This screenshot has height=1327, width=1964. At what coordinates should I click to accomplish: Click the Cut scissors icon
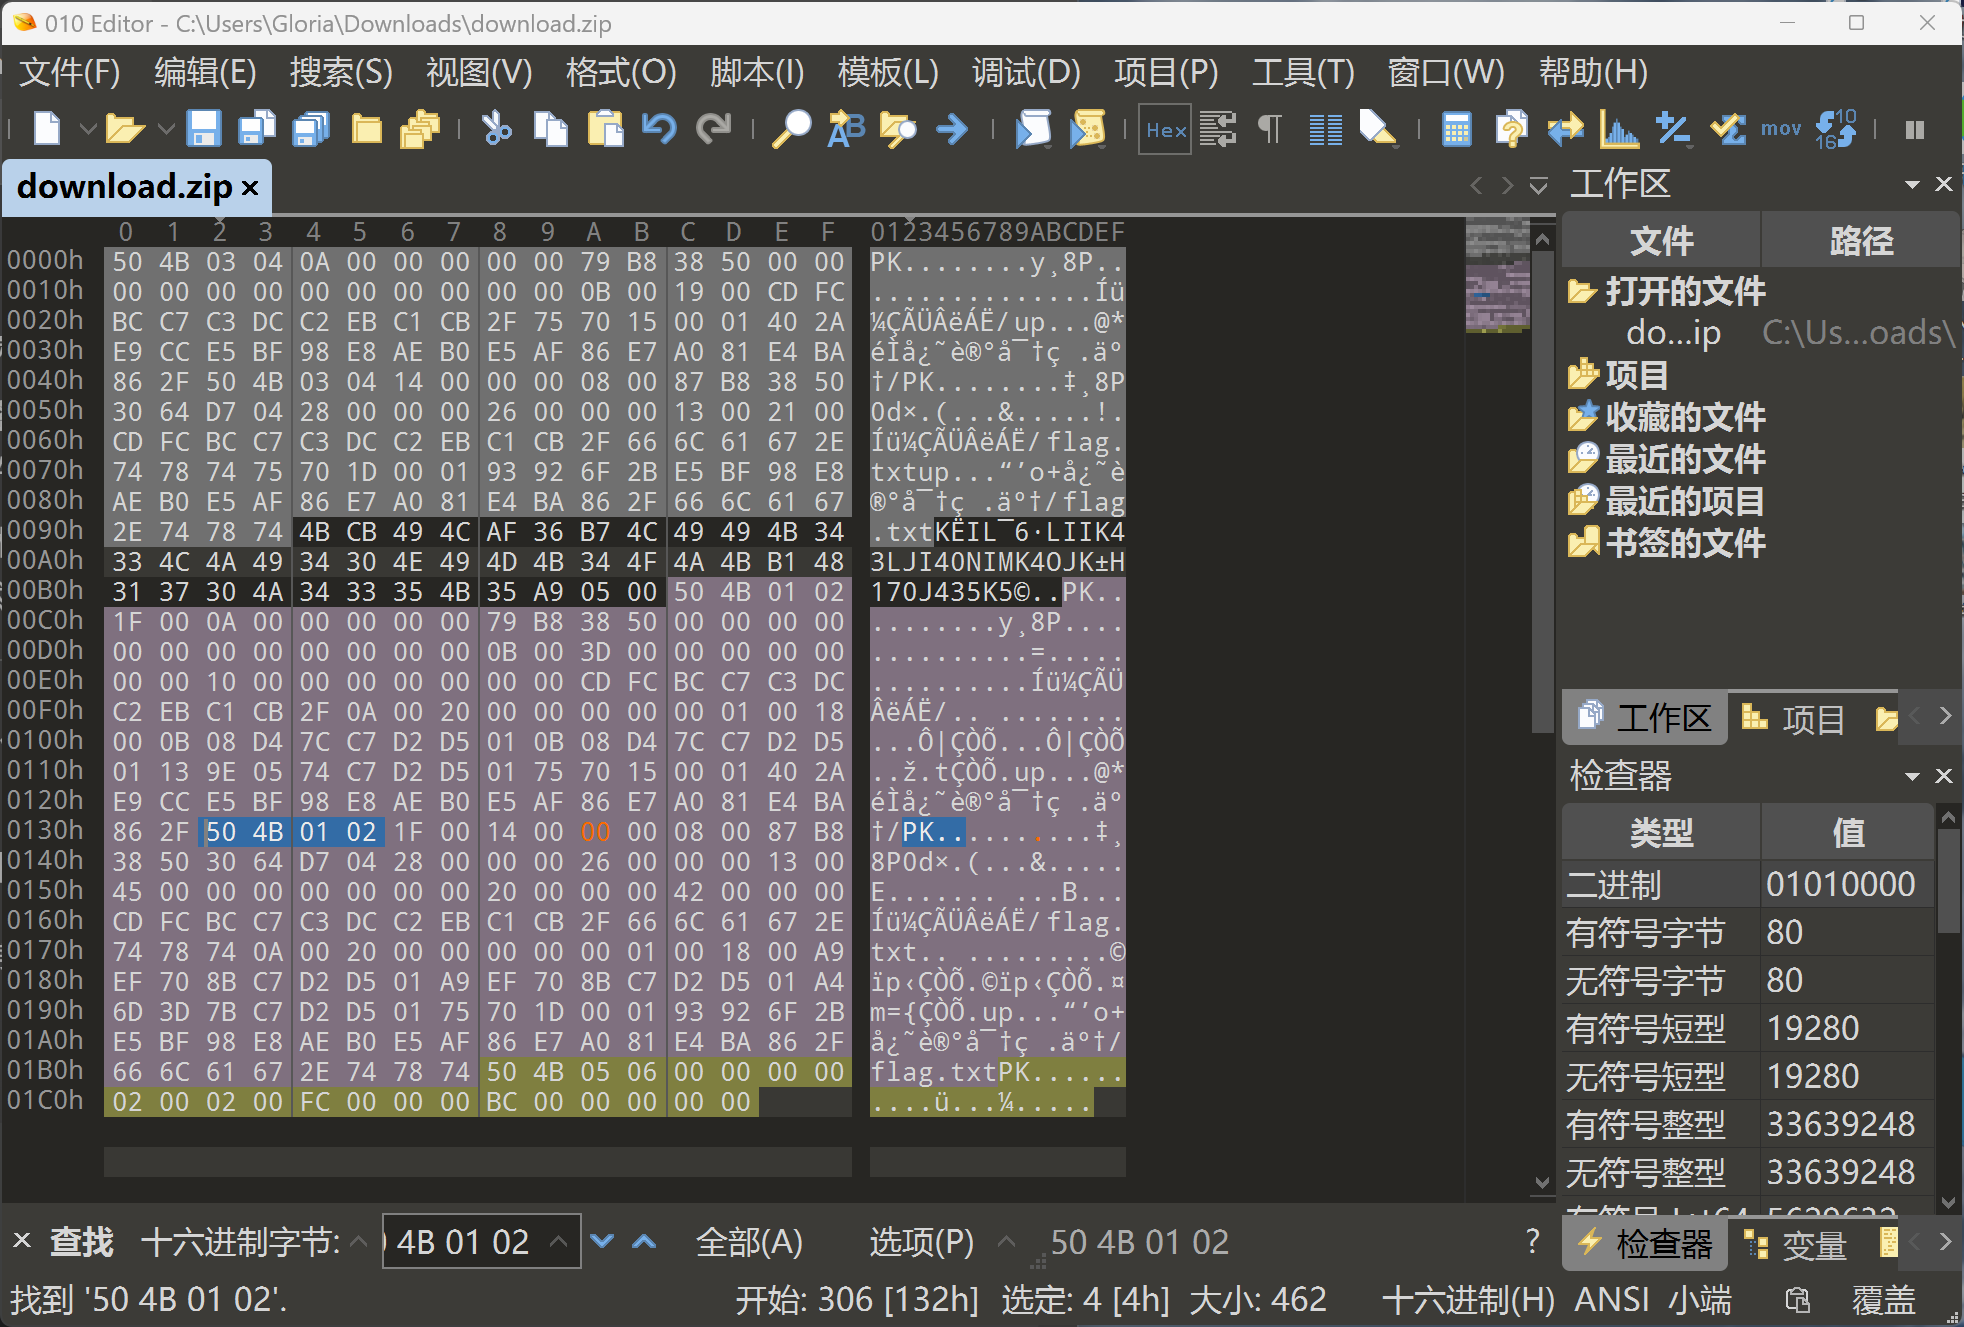tap(496, 129)
